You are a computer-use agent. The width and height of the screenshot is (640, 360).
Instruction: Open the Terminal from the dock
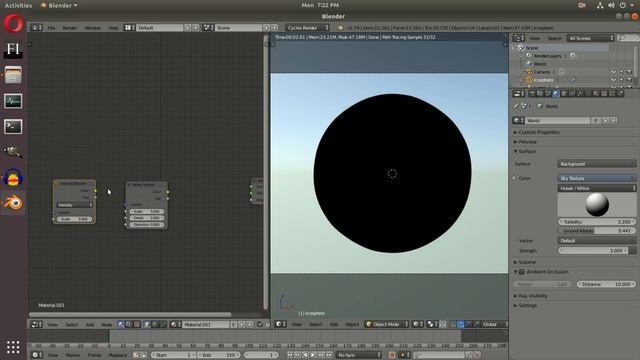click(x=13, y=127)
